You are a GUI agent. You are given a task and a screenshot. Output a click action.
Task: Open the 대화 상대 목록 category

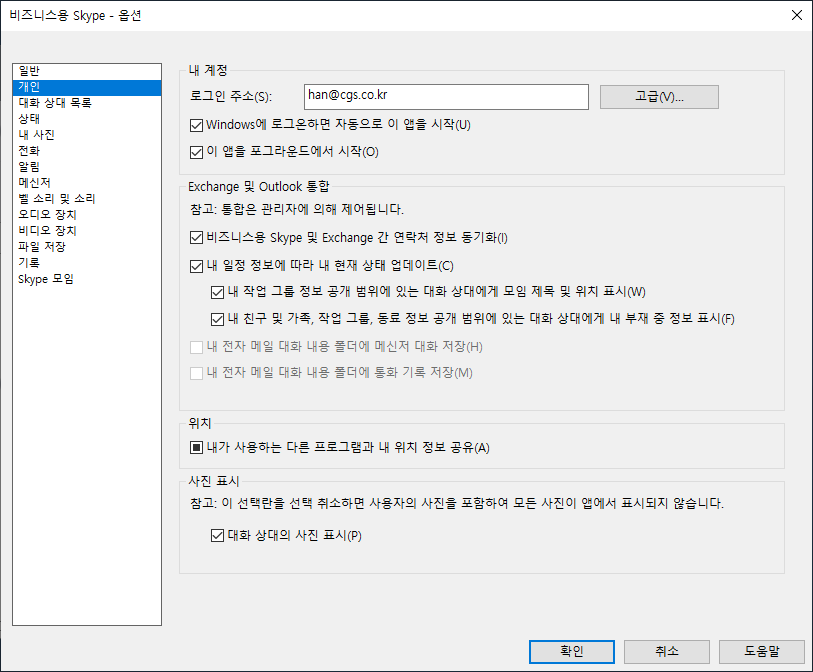click(87, 103)
